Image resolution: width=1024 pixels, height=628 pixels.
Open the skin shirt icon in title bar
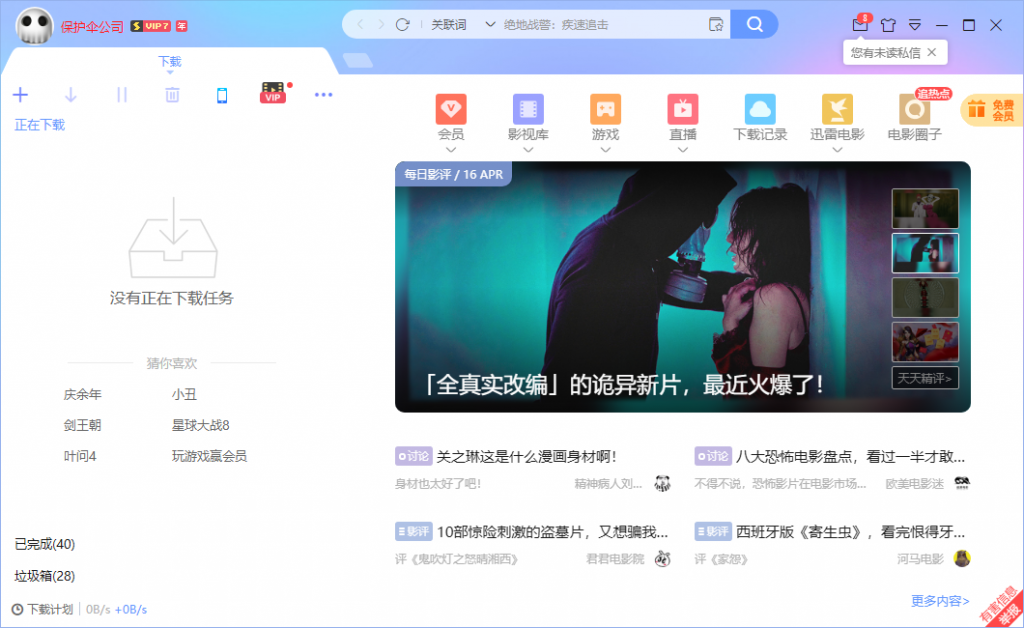pos(887,24)
